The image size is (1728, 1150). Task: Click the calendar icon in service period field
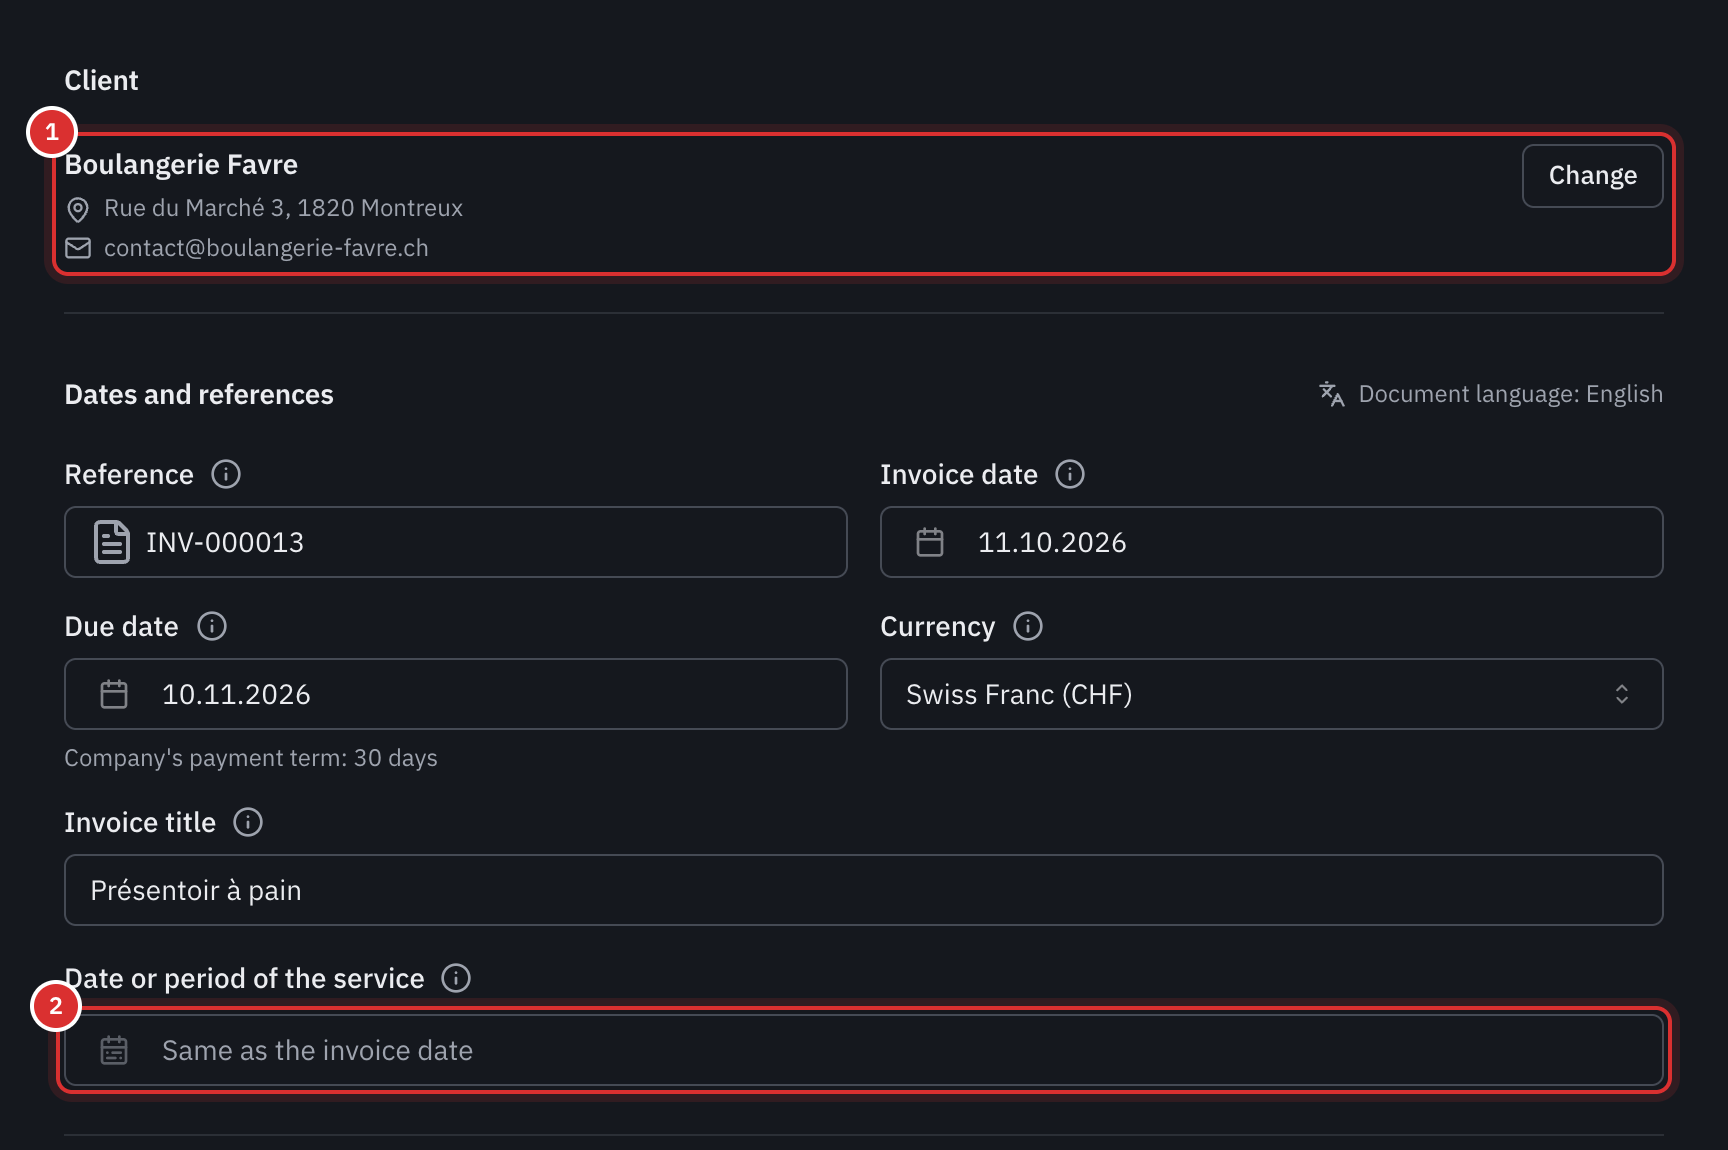114,1050
